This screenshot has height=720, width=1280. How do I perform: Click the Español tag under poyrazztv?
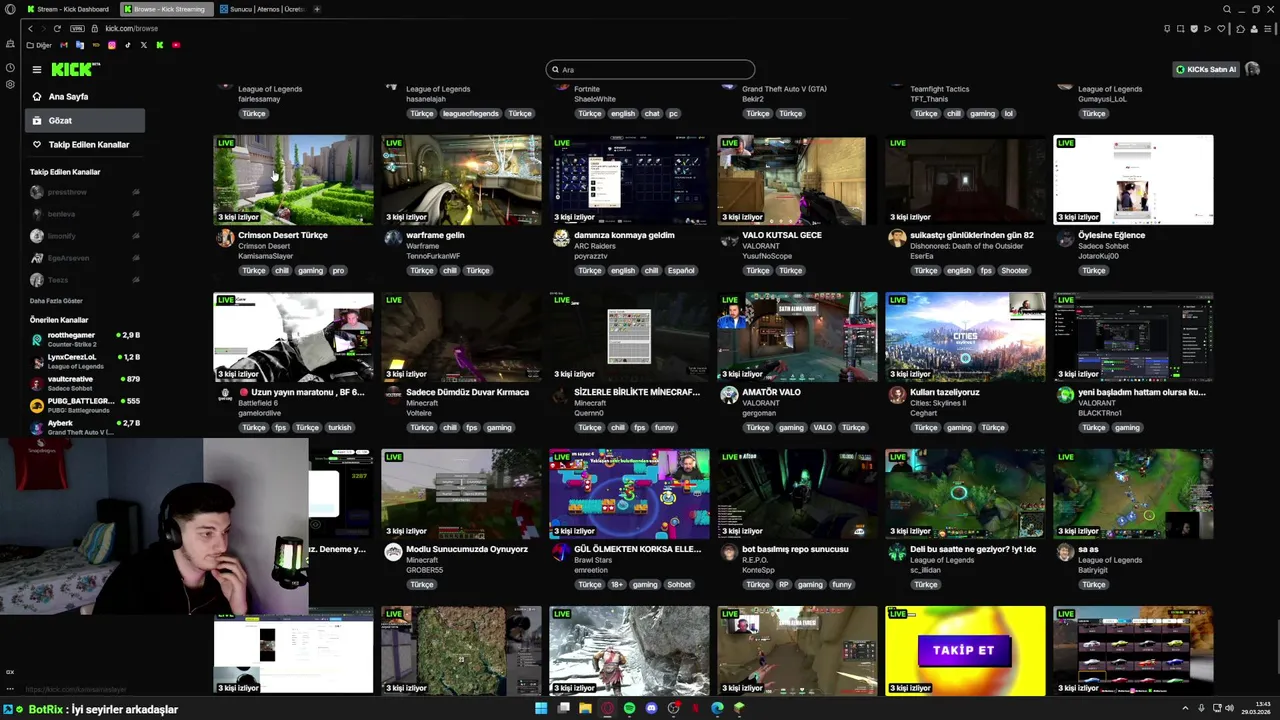681,270
